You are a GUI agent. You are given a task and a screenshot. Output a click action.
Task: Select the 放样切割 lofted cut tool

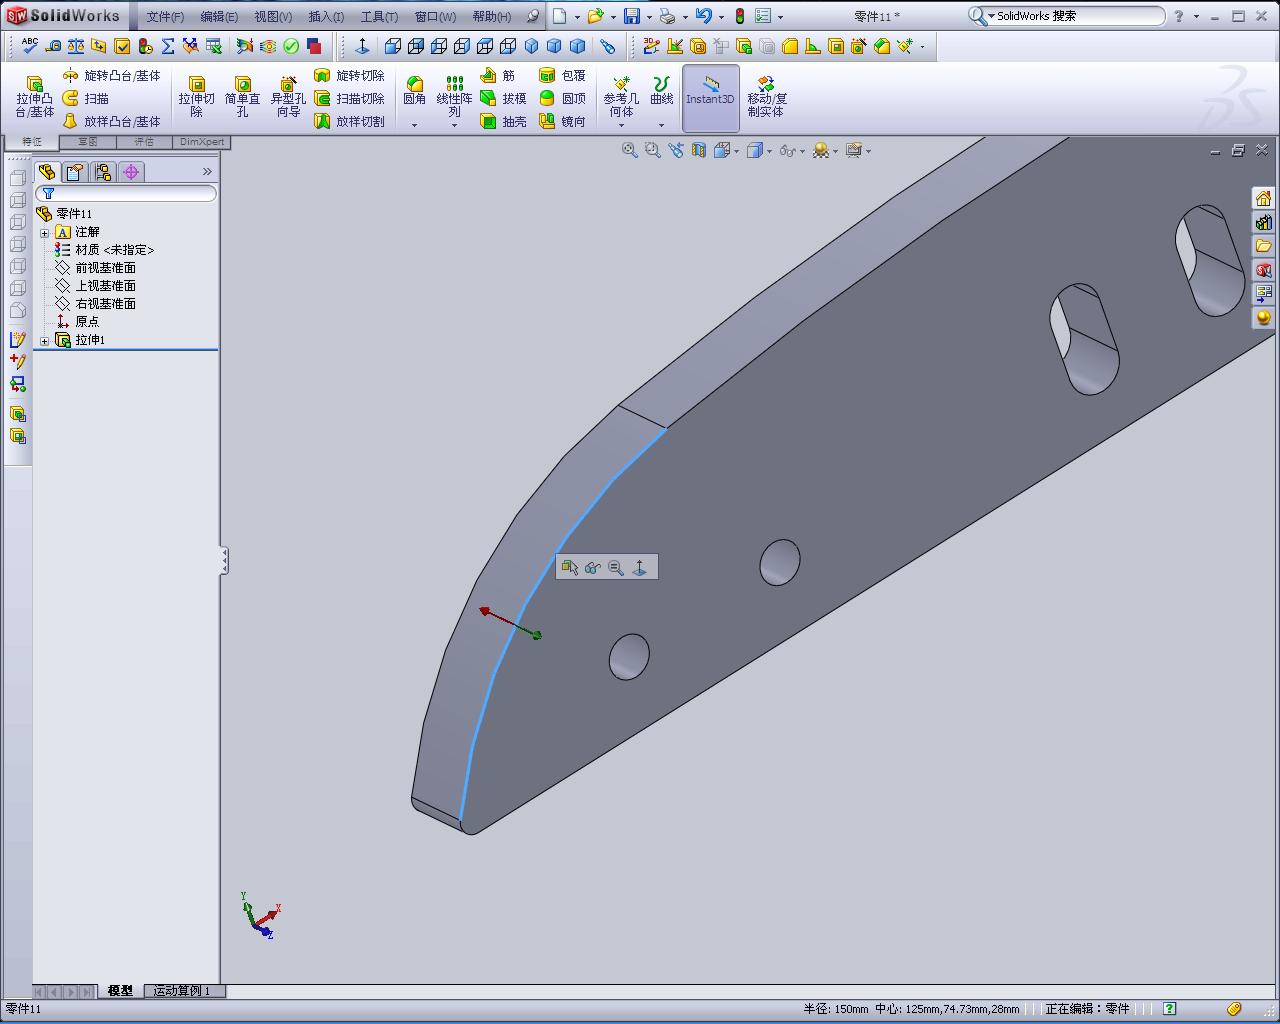pos(349,121)
